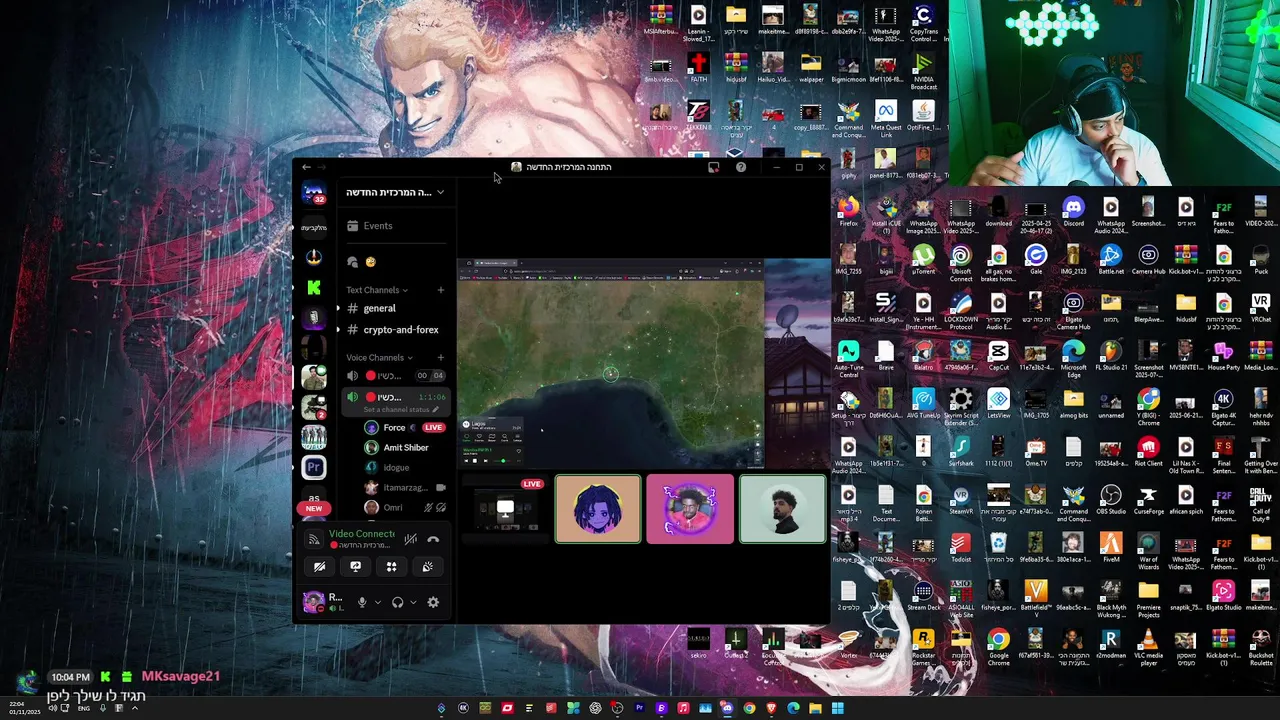The height and width of the screenshot is (720, 1280).
Task: Open the Surfshark desktop shortcut
Action: pyautogui.click(x=961, y=452)
